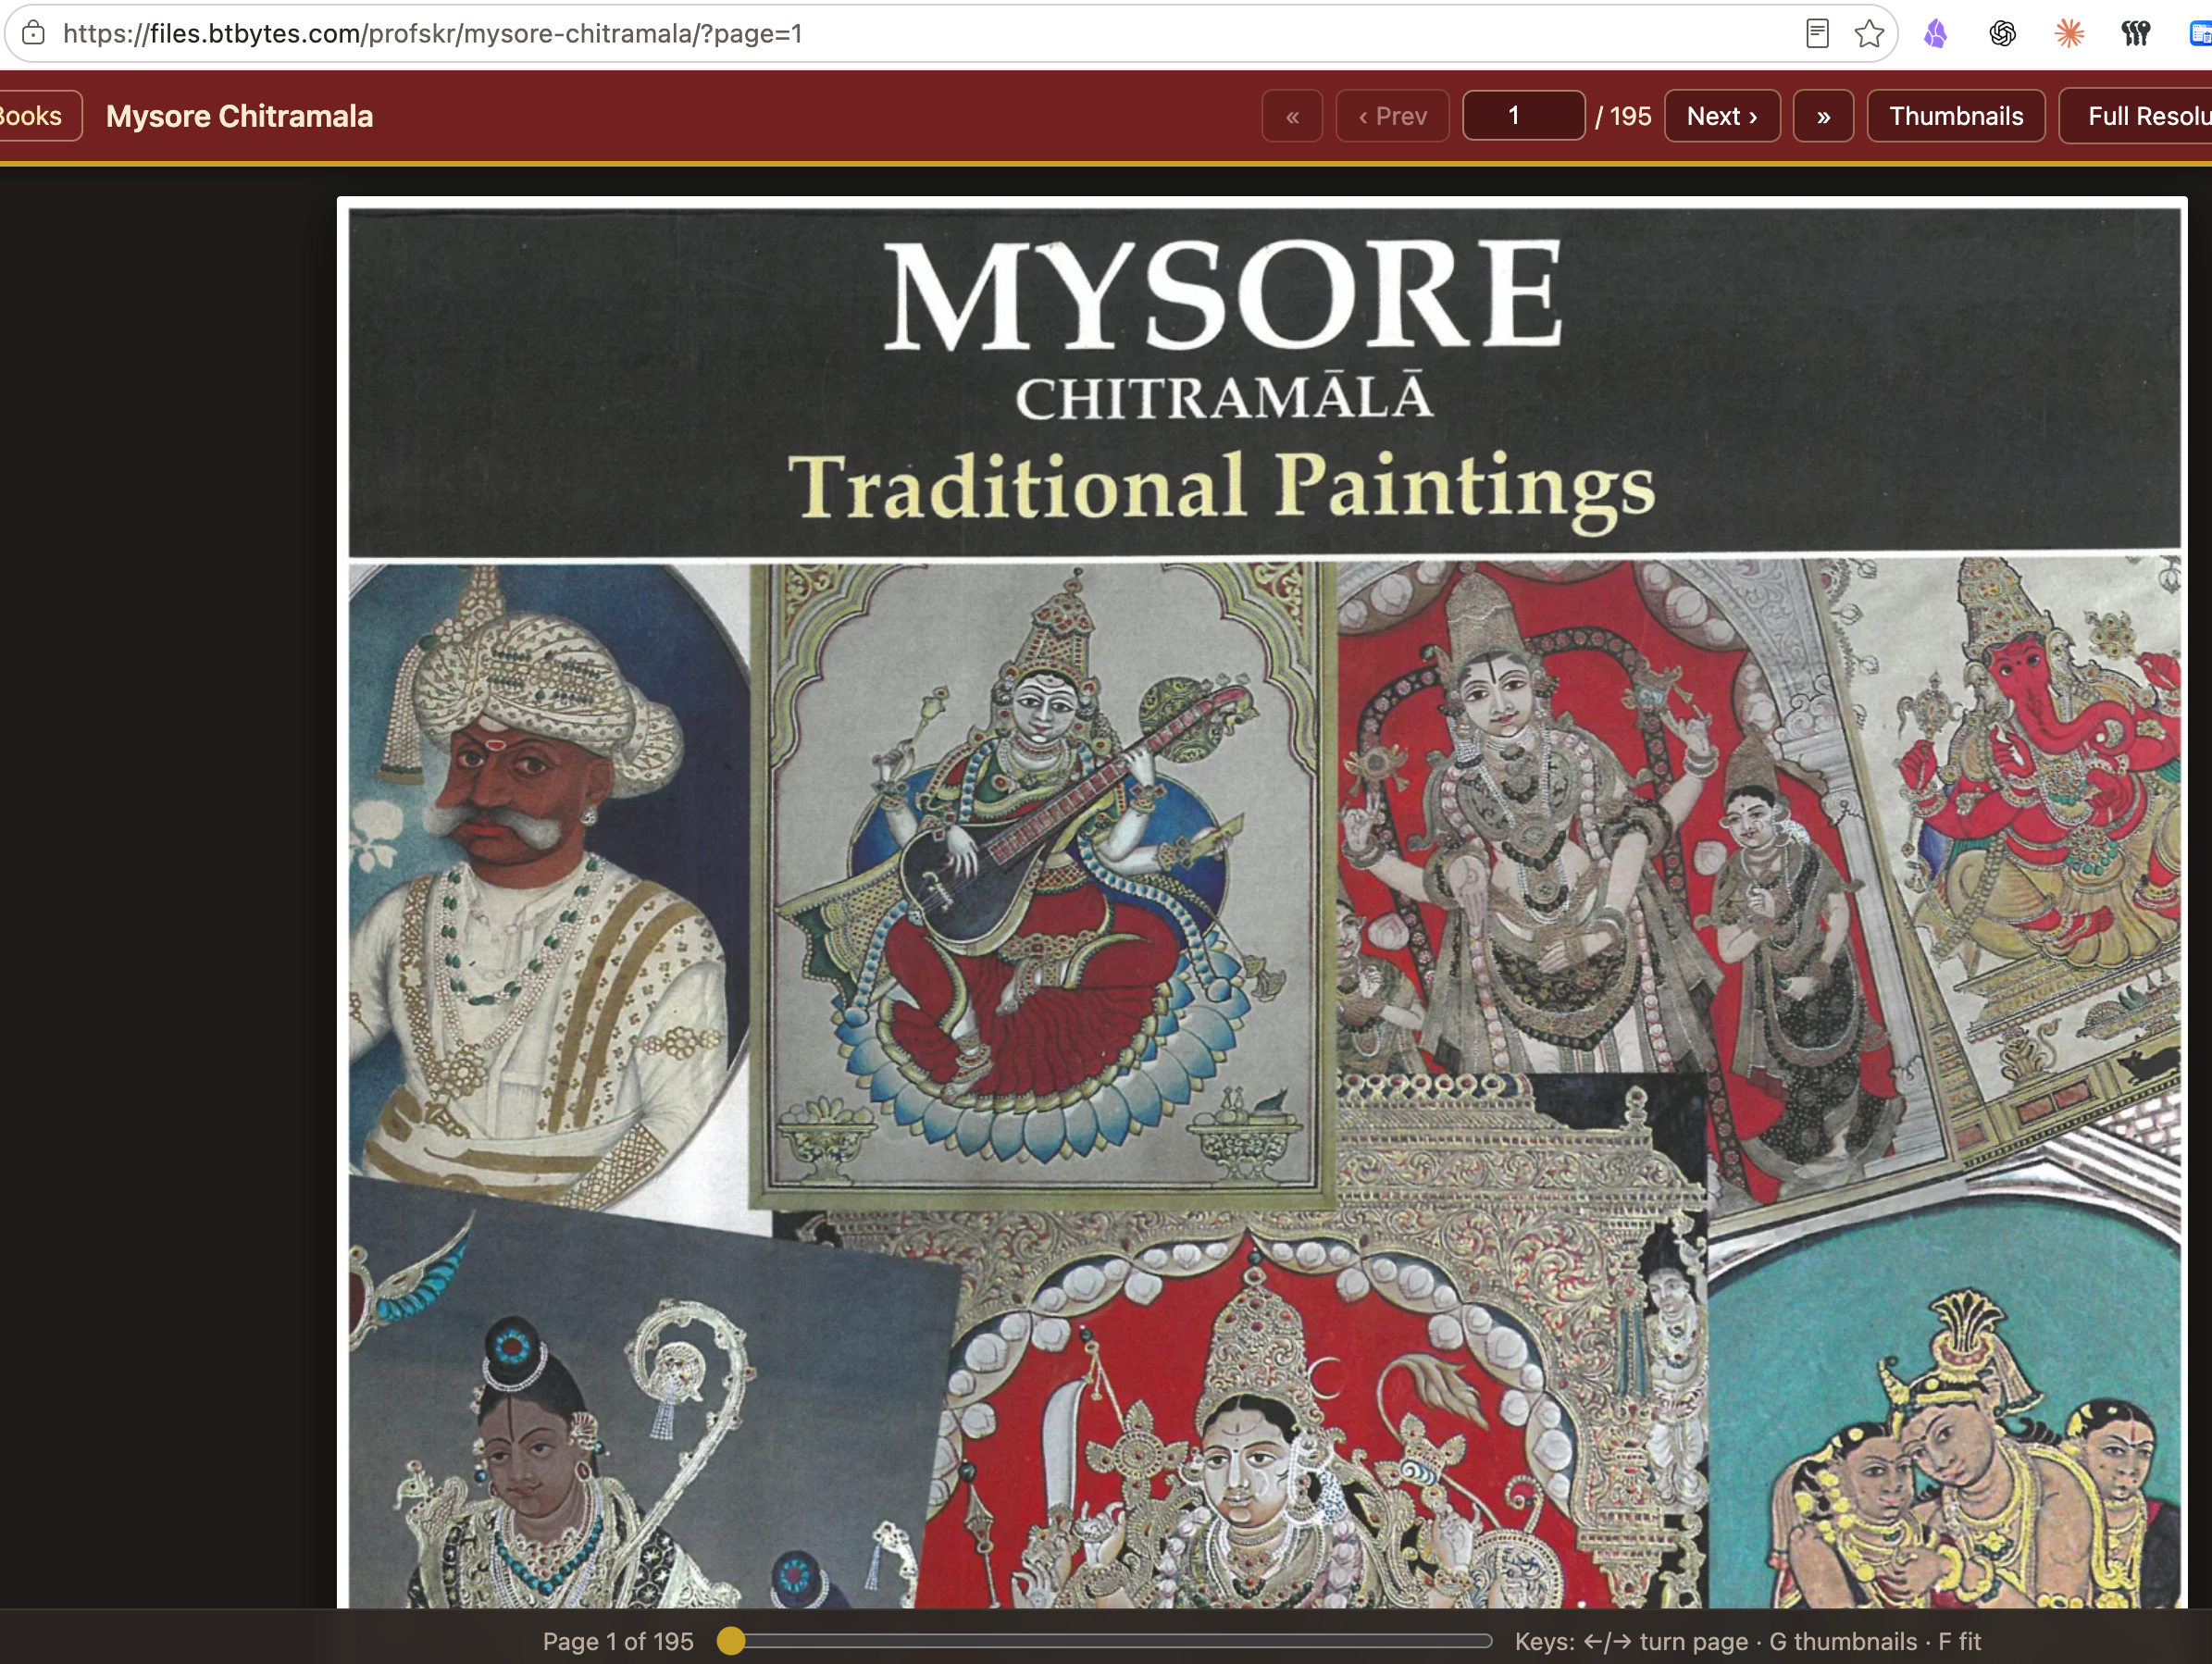This screenshot has height=1664, width=2212.
Task: Bookmark this page with the star icon
Action: (x=1869, y=33)
